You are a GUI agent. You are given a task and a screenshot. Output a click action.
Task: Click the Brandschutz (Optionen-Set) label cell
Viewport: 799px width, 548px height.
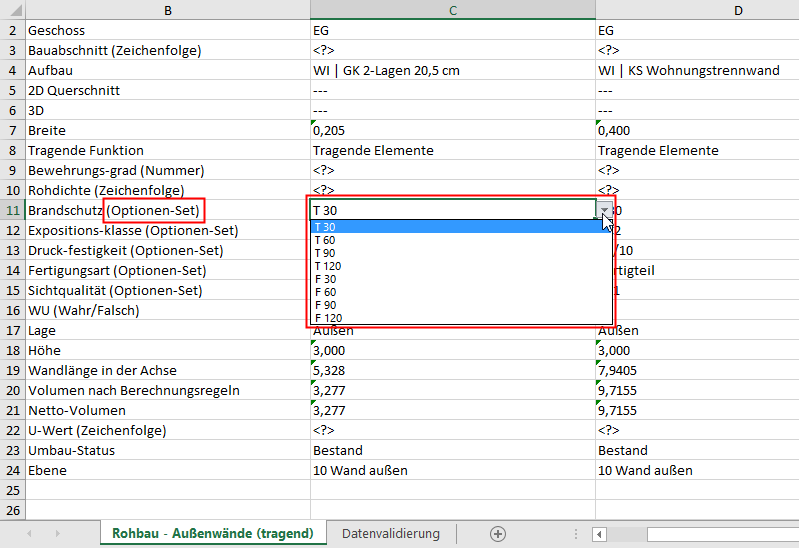pyautogui.click(x=168, y=211)
